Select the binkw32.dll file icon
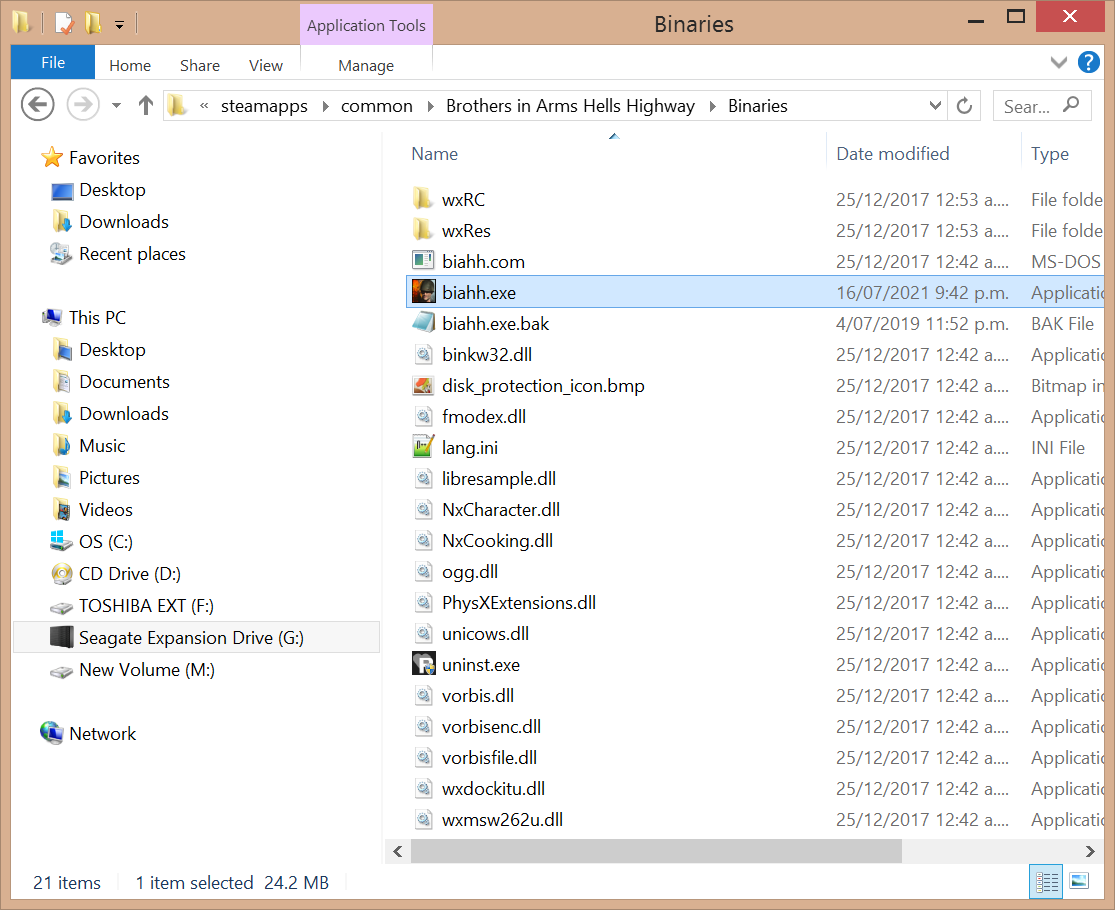 [423, 354]
